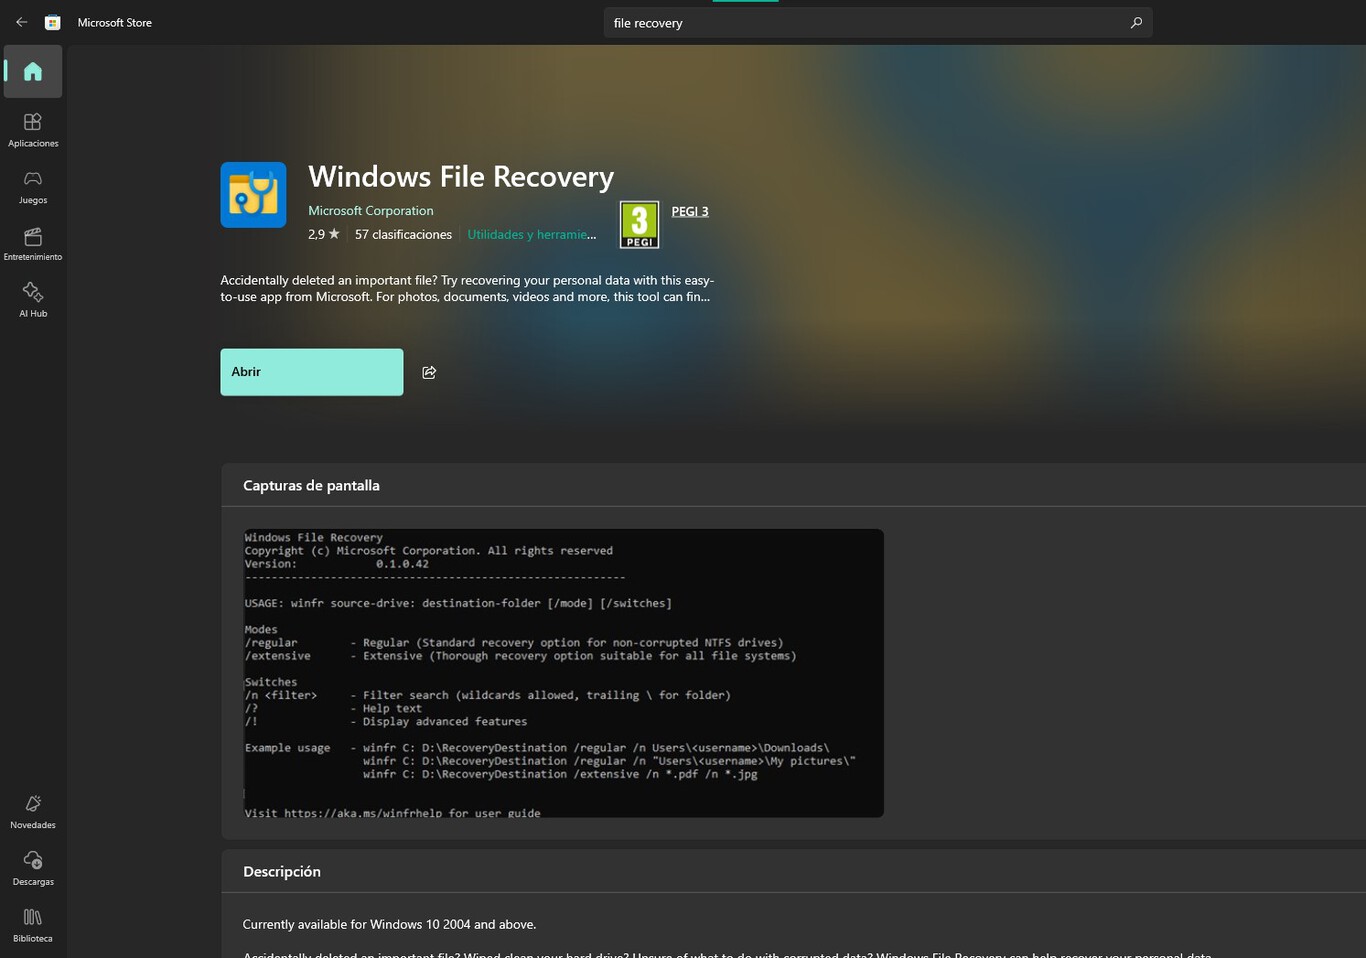Click the Microsoft Store title text
This screenshot has height=958, width=1366.
tap(115, 23)
